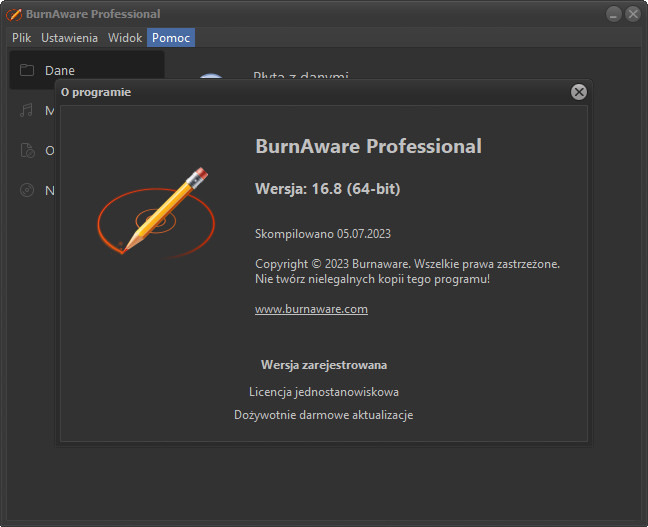Close the O programie dialog
The width and height of the screenshot is (648, 527).
pyautogui.click(x=579, y=92)
